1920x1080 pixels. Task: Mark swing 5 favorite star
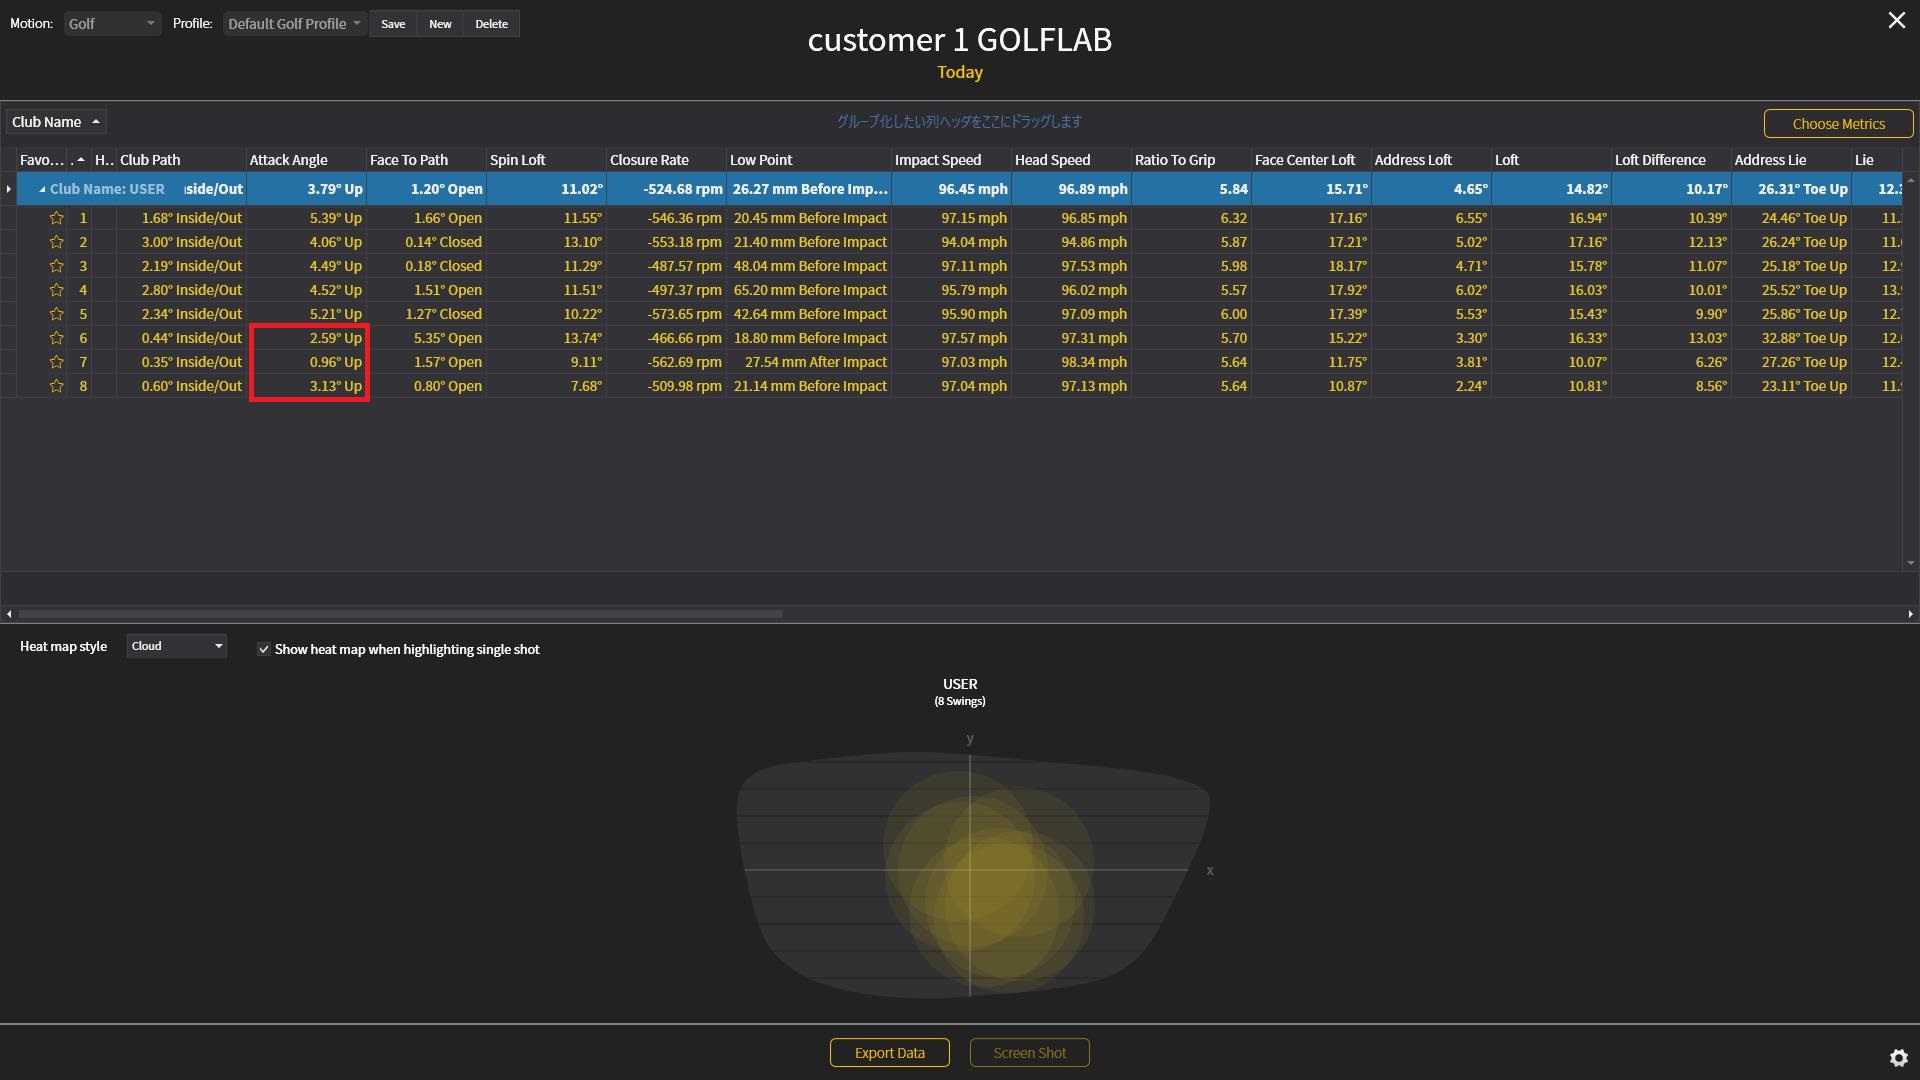[57, 314]
